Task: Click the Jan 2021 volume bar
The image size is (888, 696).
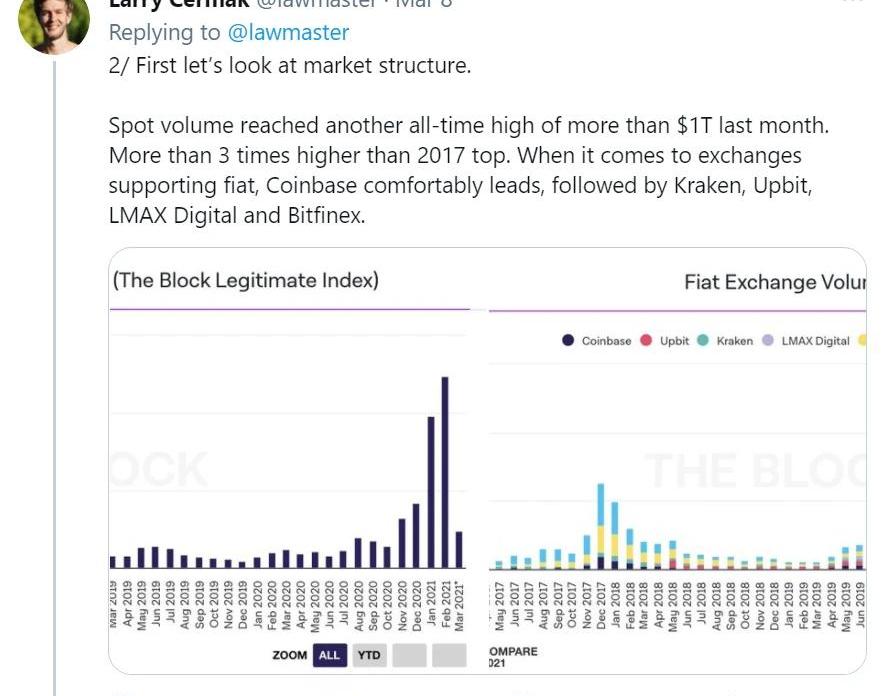Action: point(431,492)
